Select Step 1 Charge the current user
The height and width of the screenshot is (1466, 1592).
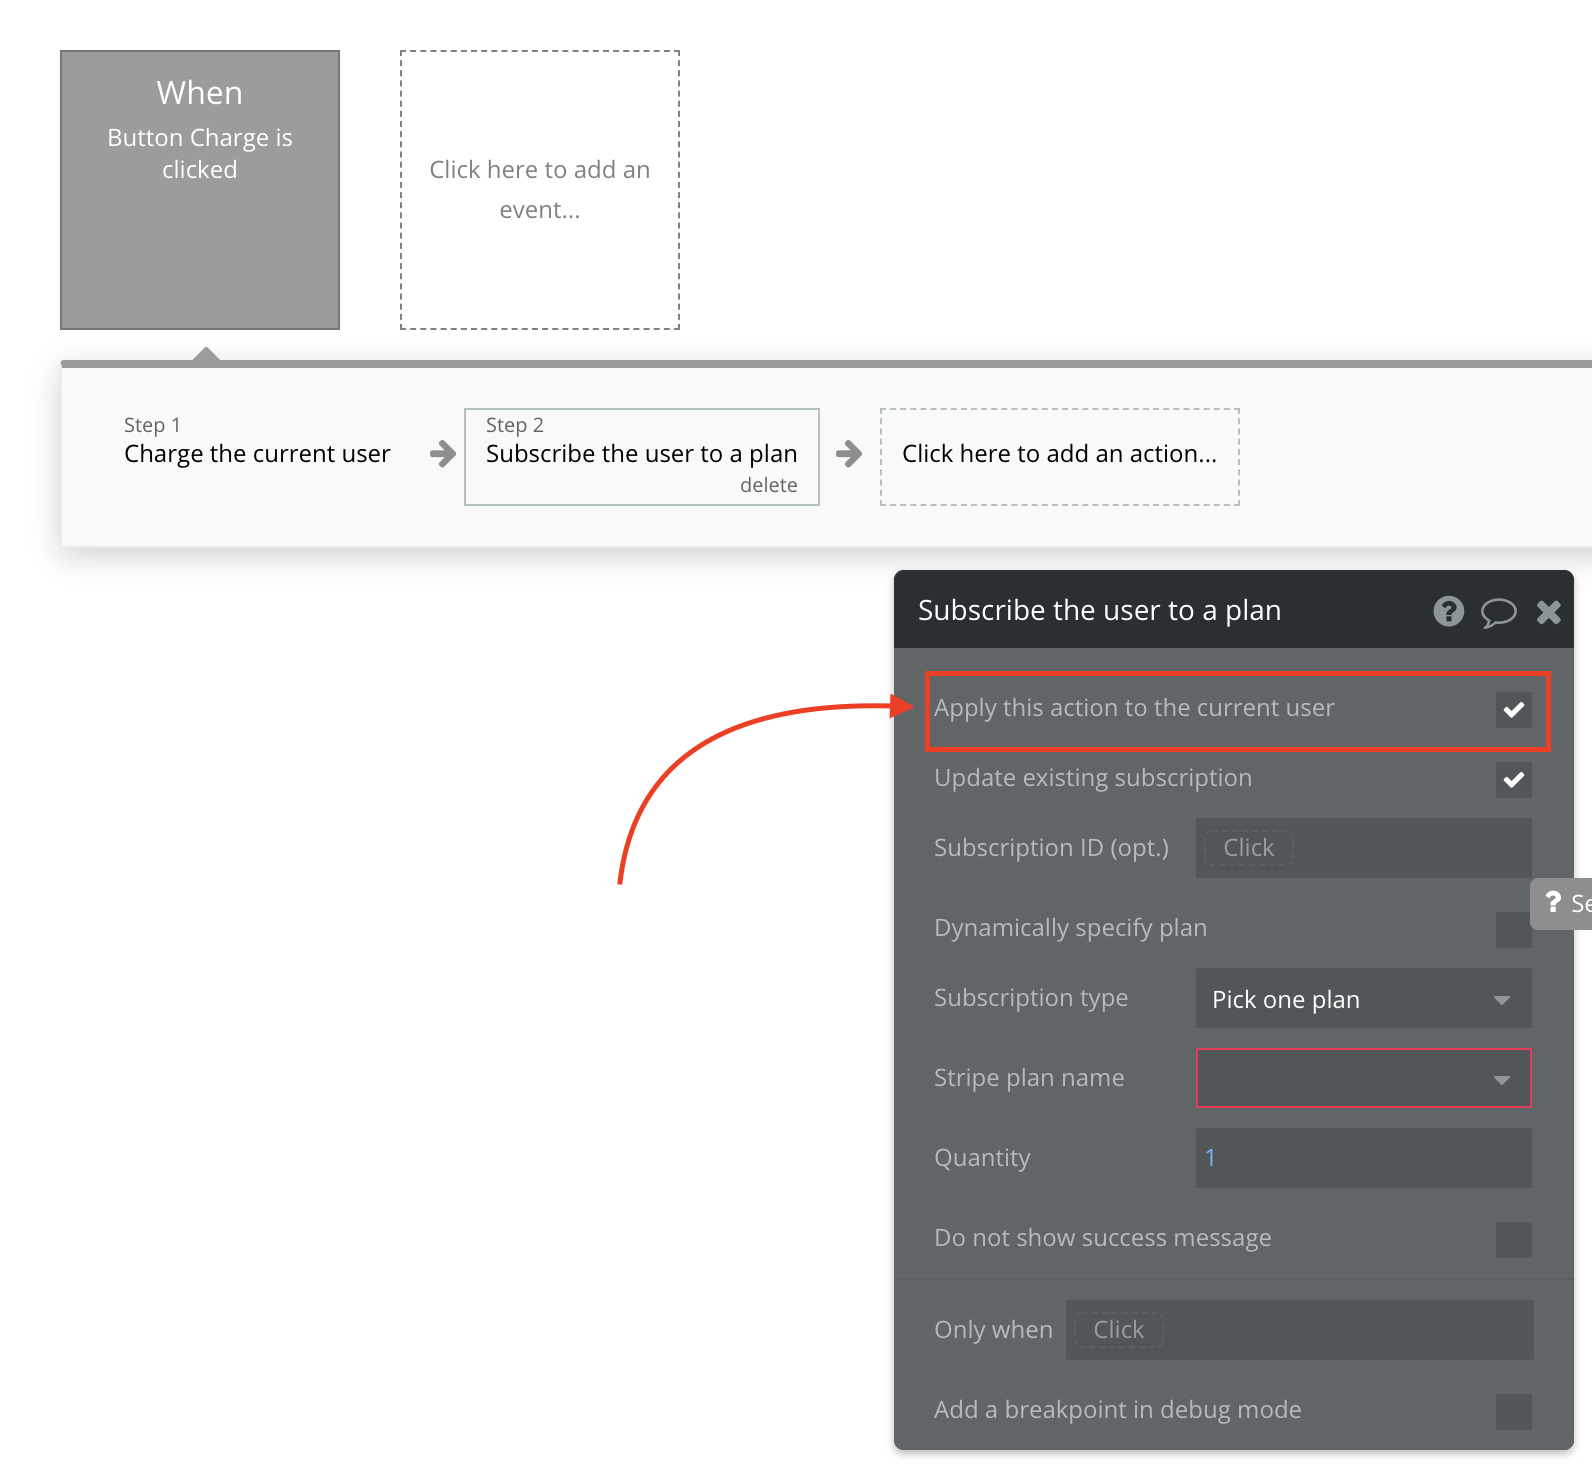[x=257, y=441]
